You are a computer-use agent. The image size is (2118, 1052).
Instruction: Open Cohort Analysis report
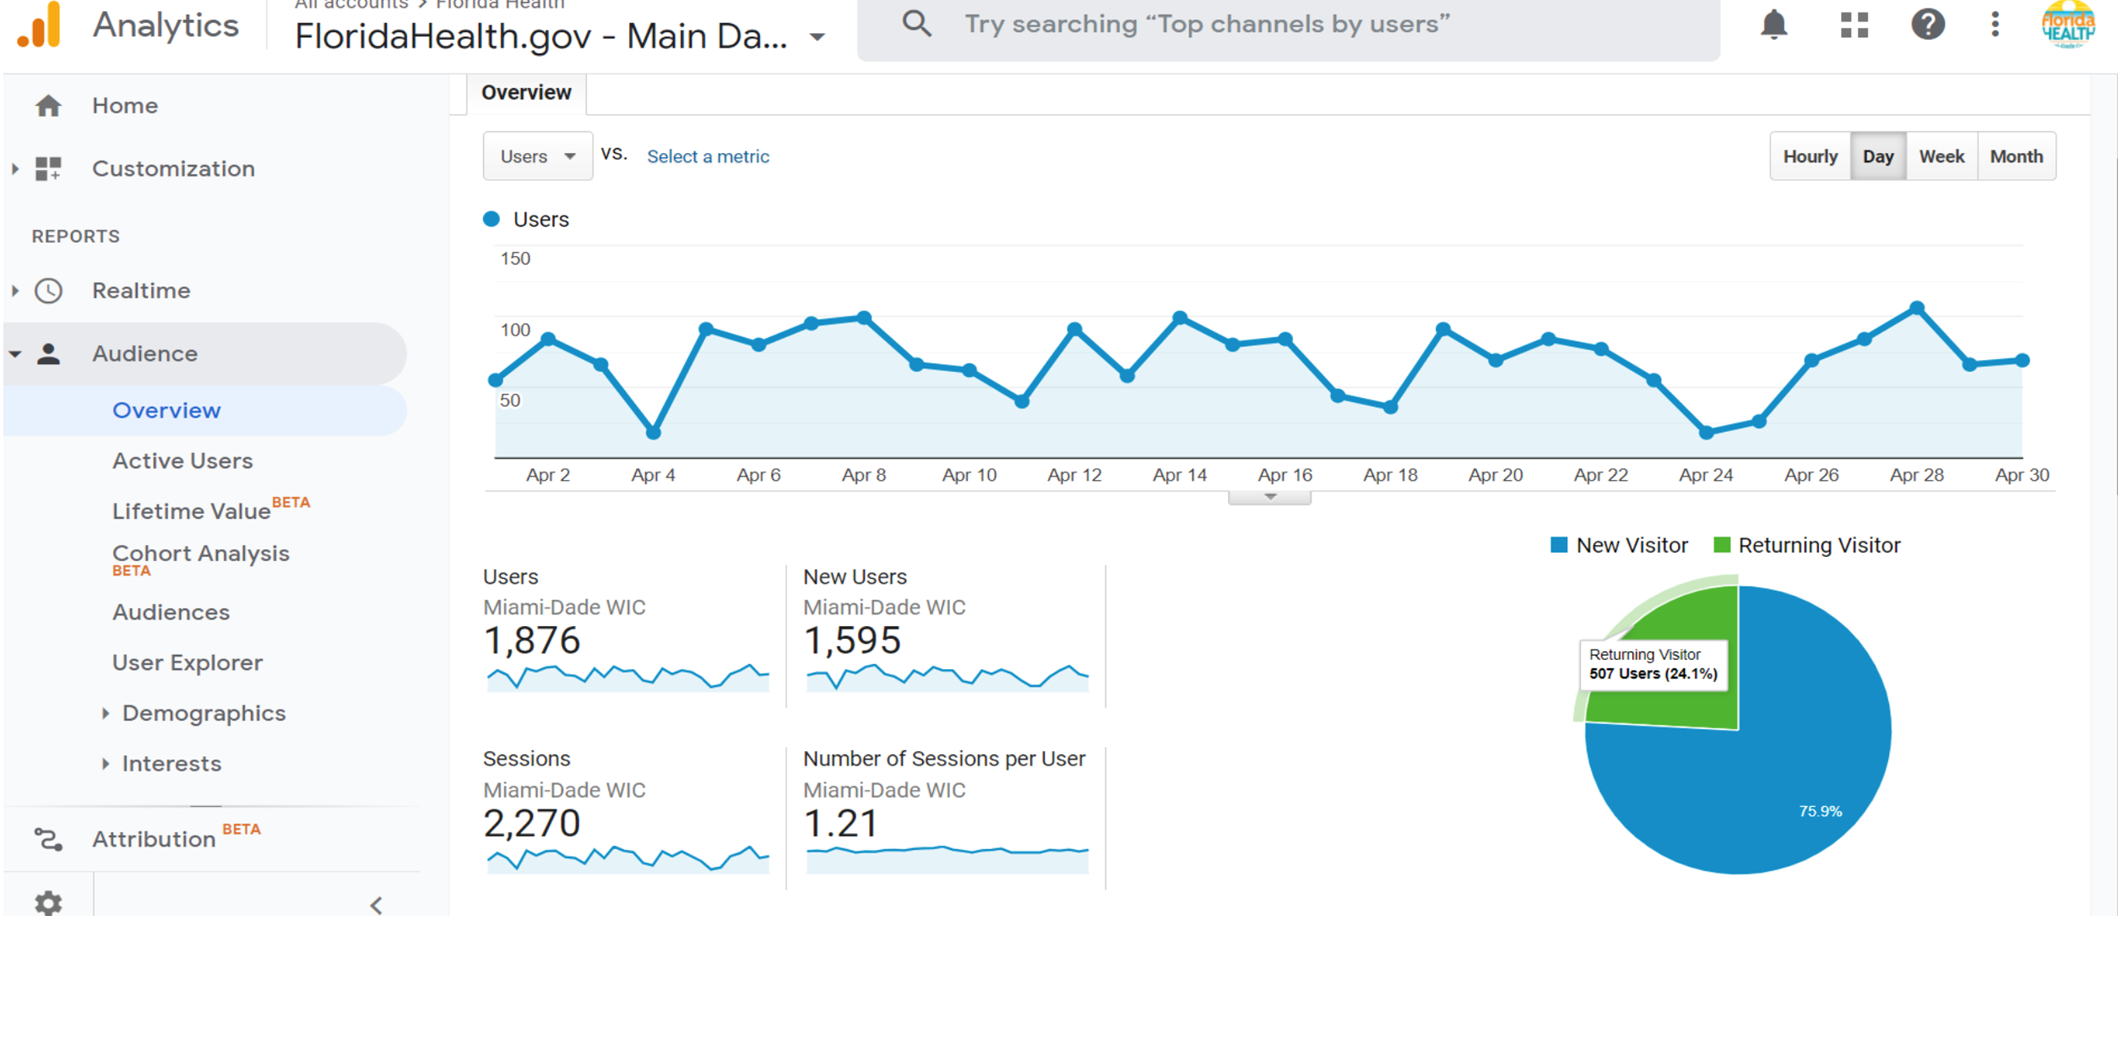200,554
